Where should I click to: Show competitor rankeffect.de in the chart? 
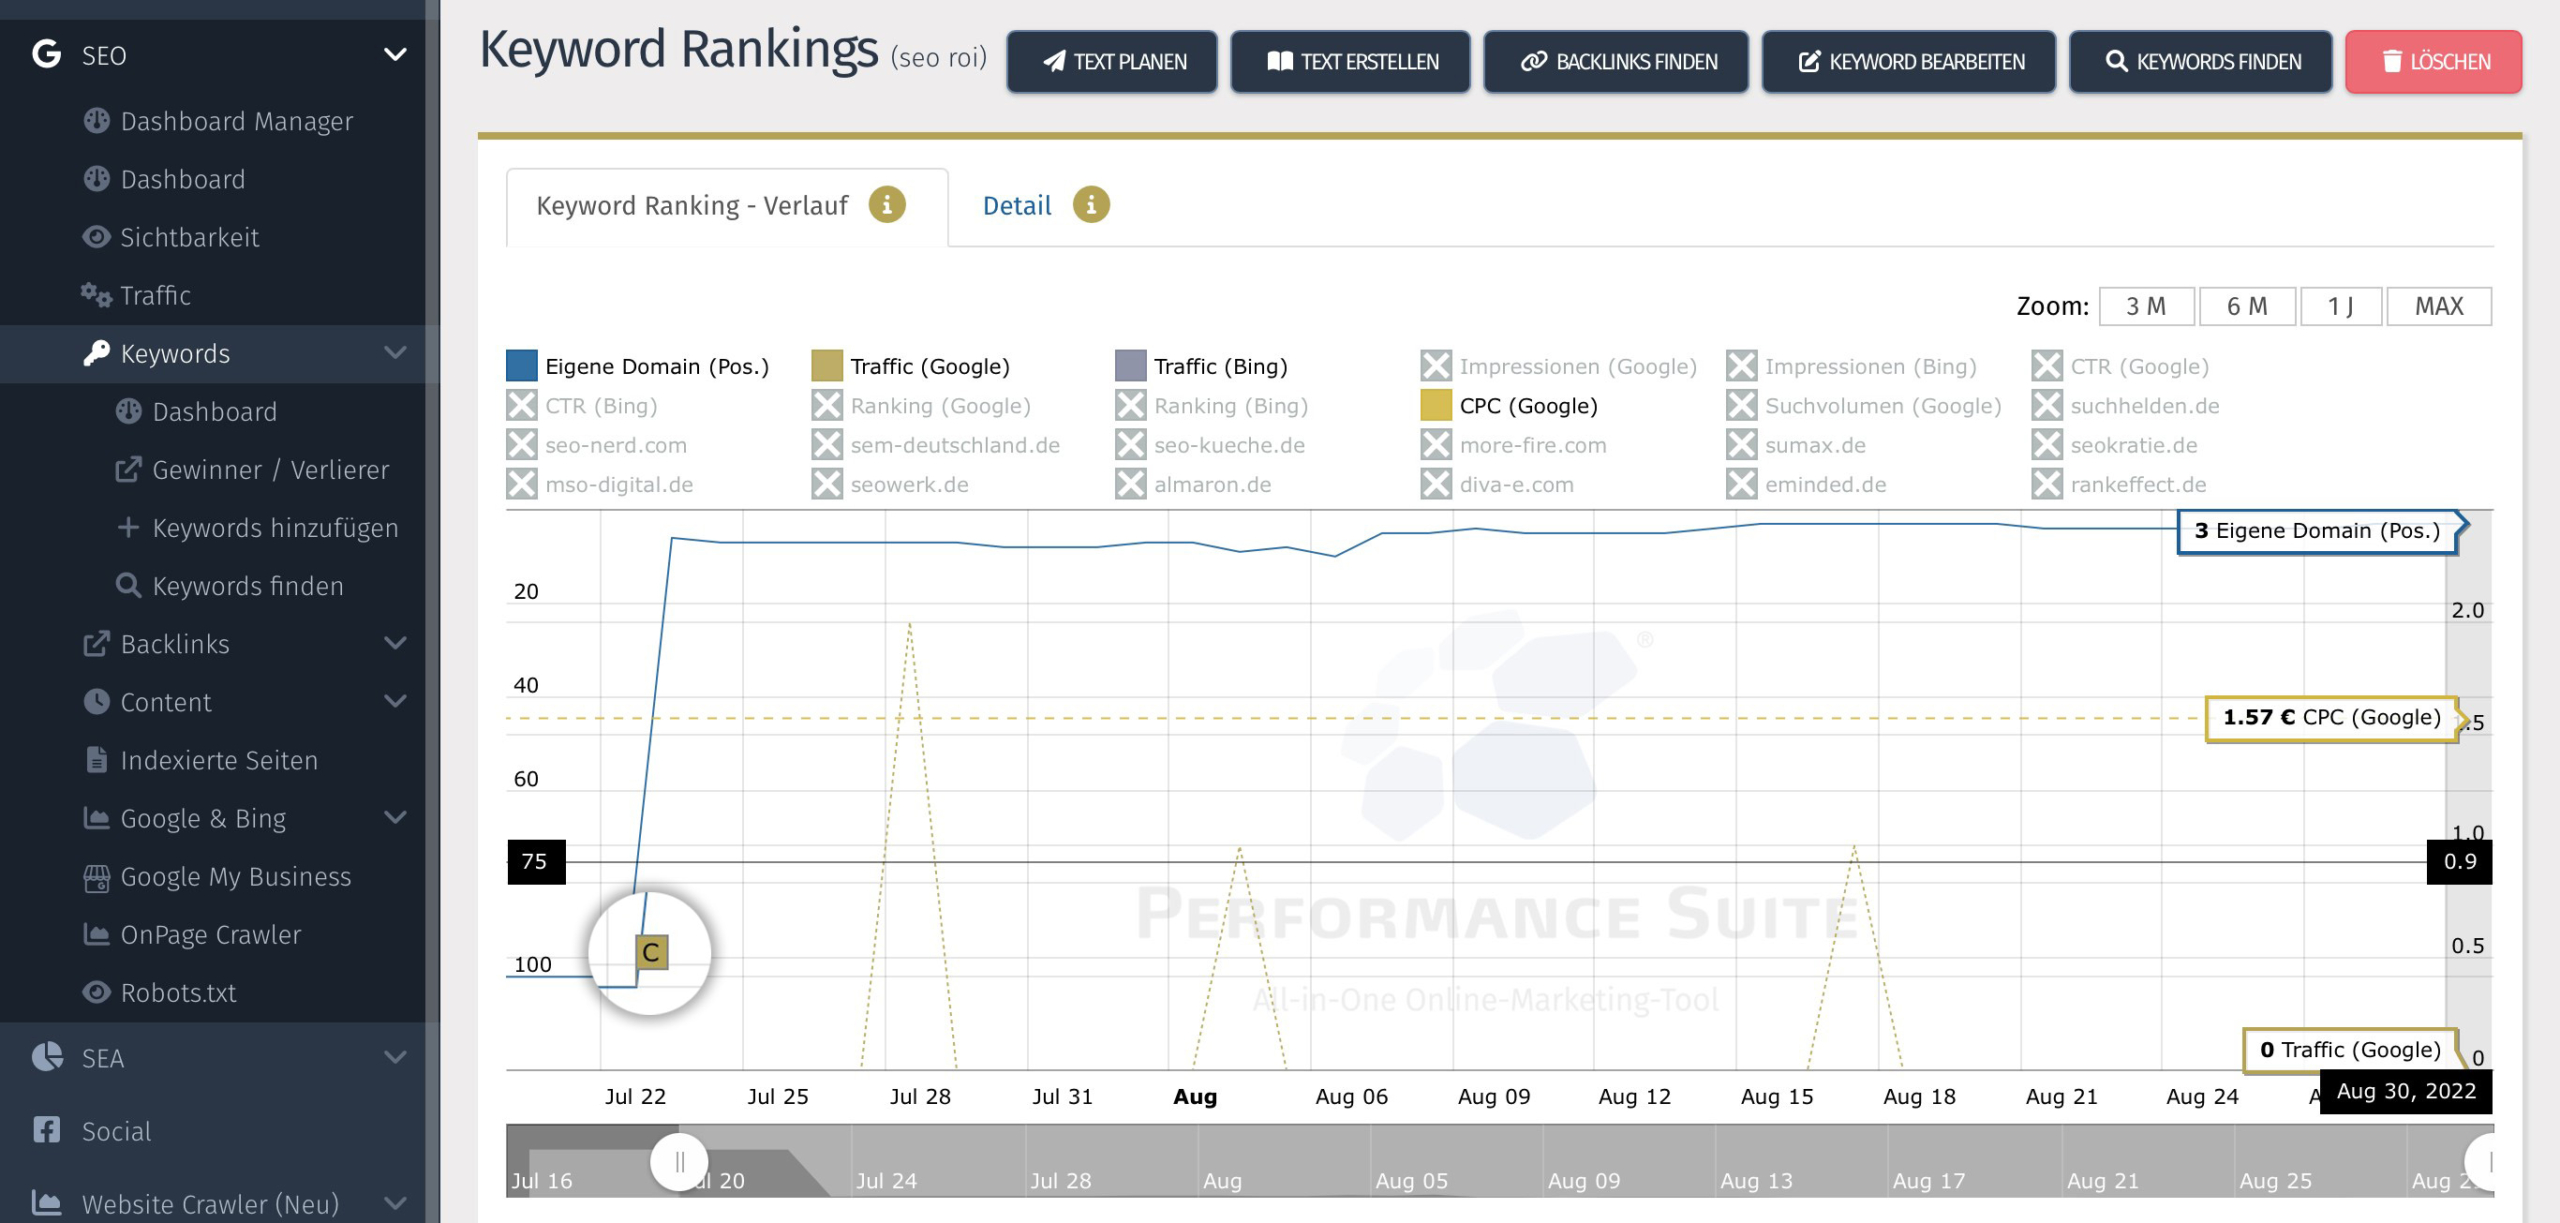2118,485
